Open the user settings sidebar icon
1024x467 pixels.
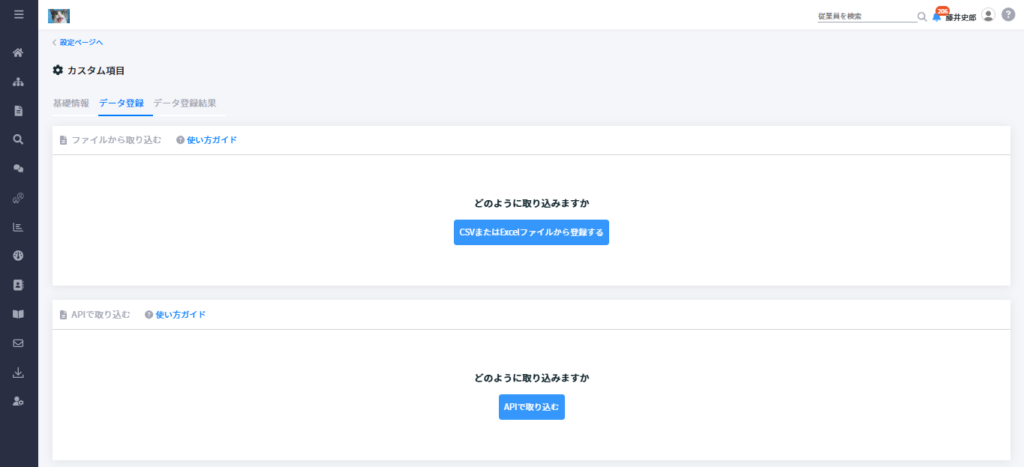(x=18, y=401)
